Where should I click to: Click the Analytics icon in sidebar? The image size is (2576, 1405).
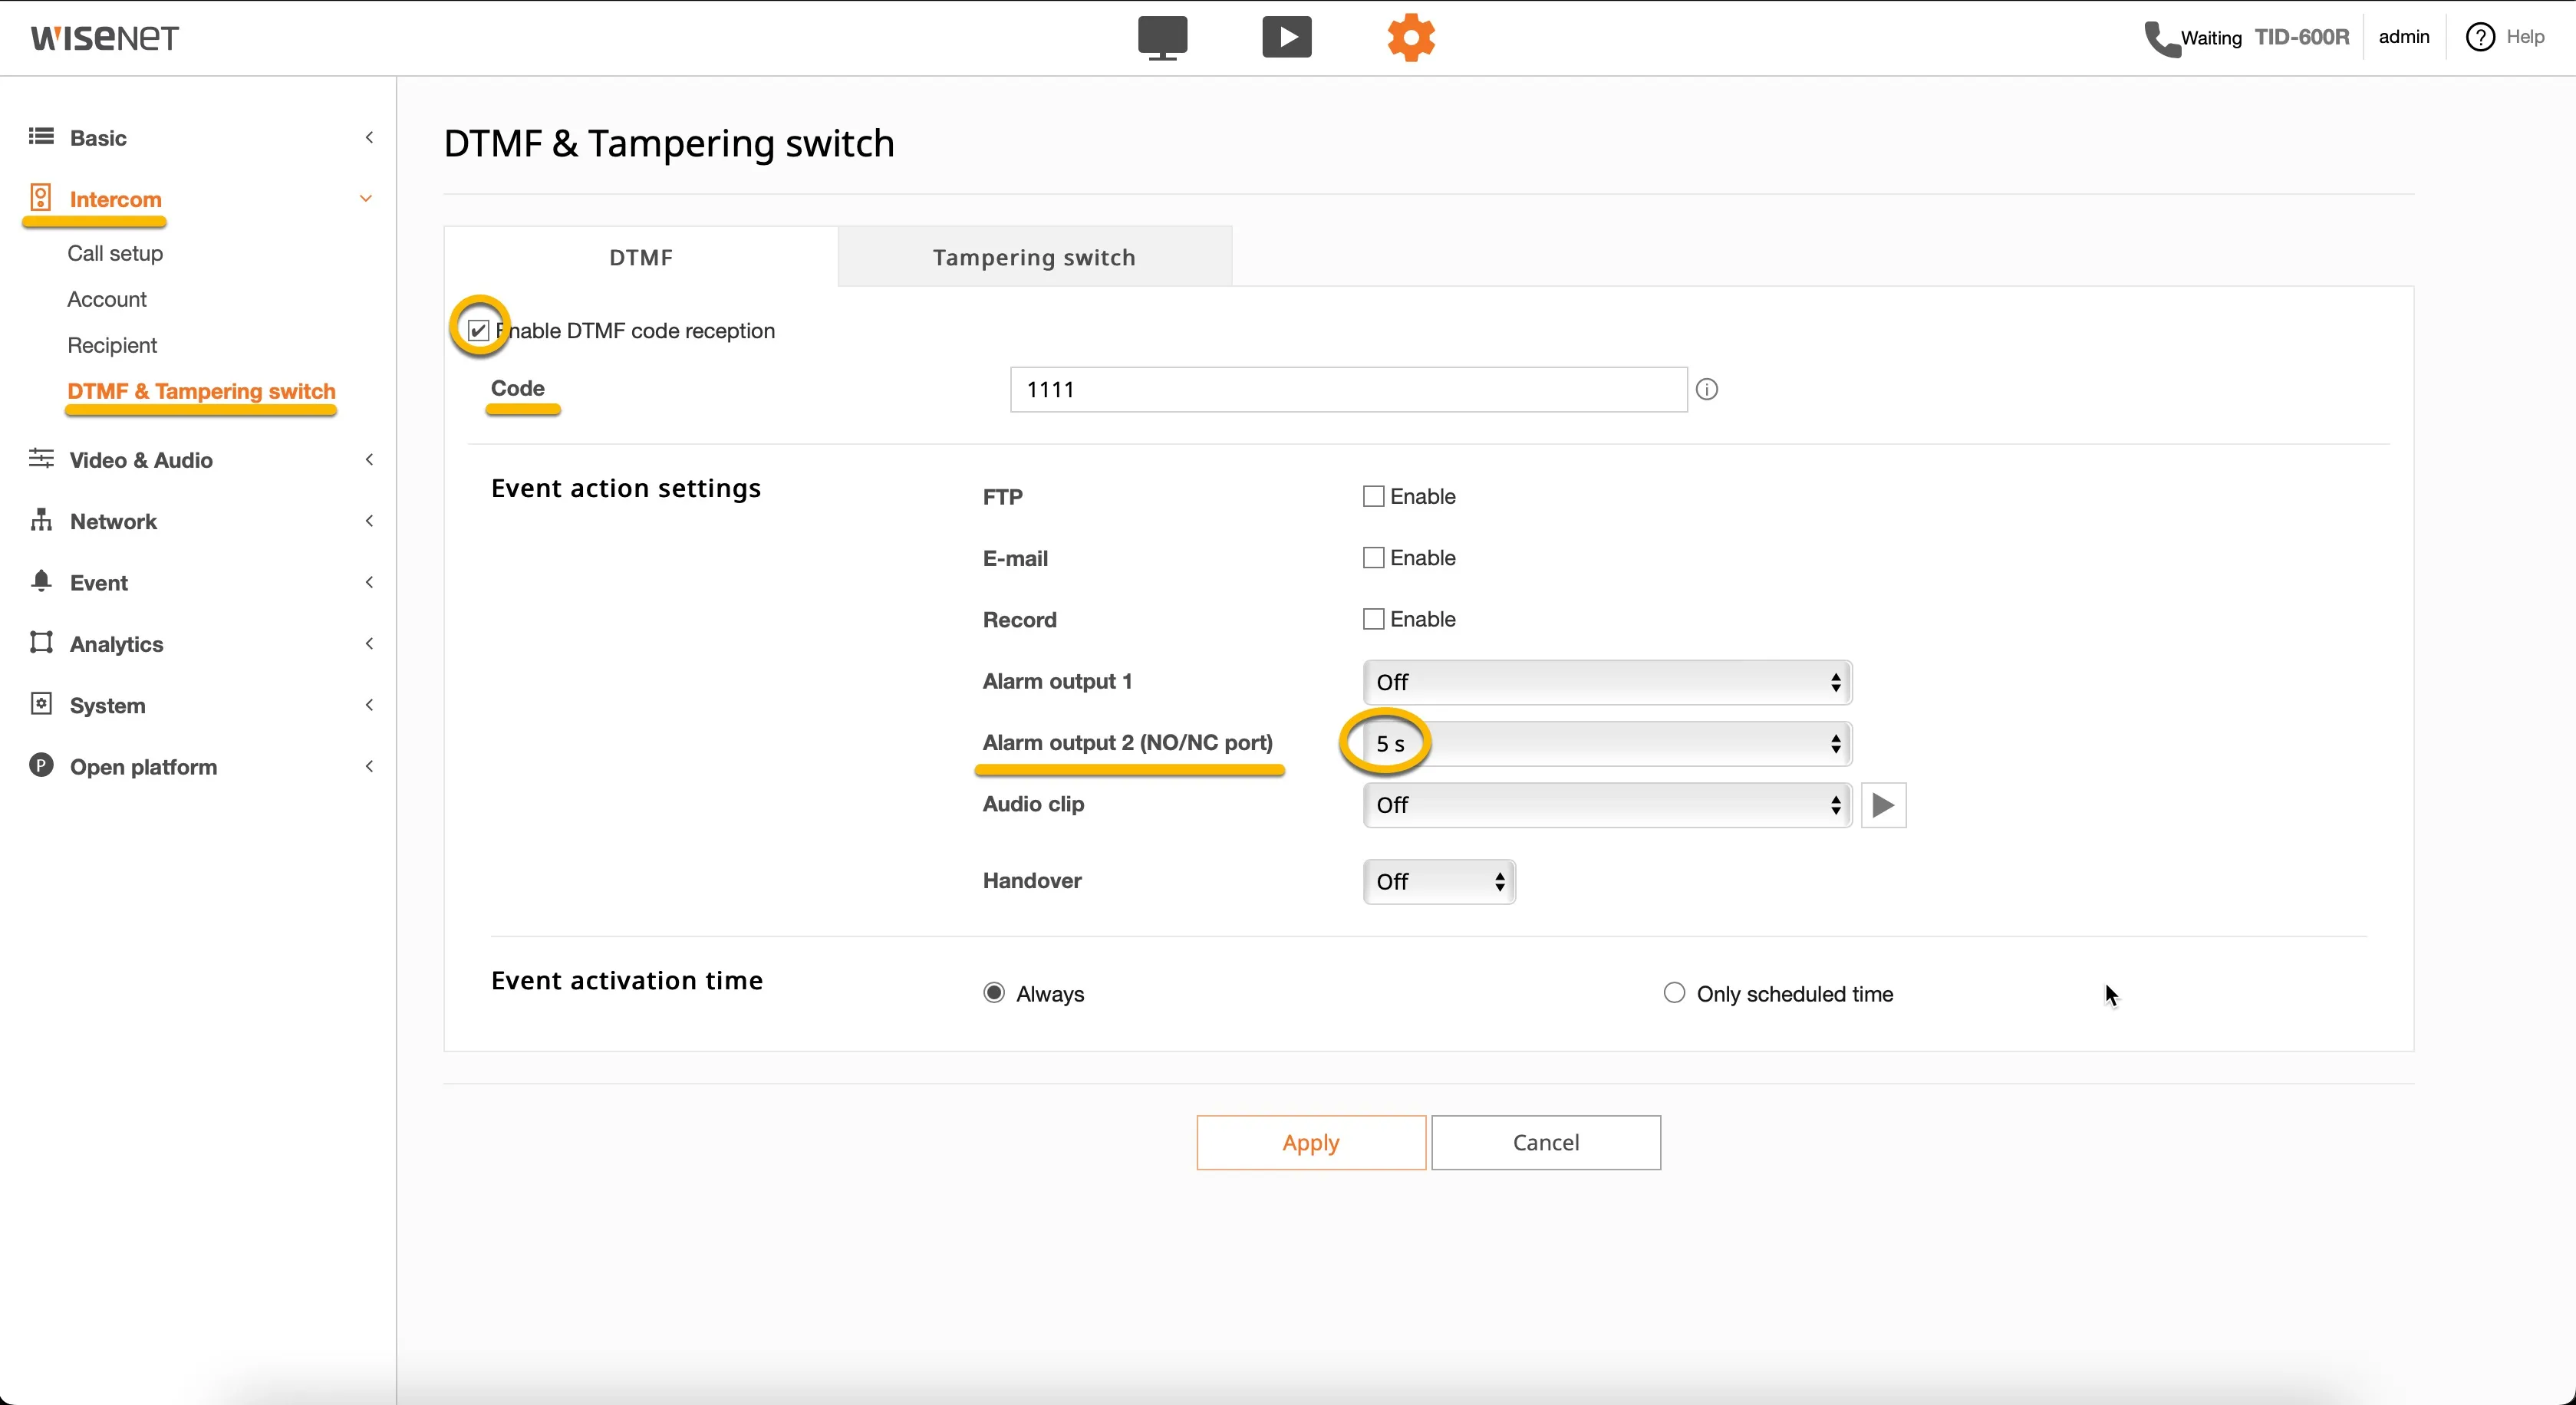pos(41,643)
